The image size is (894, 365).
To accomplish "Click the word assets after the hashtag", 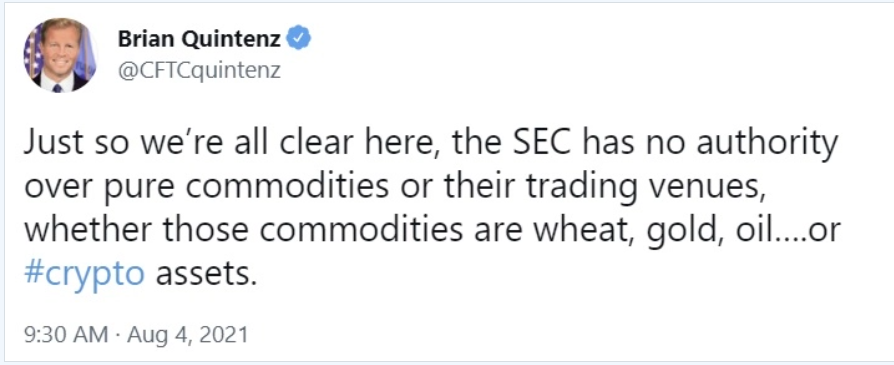I will pyautogui.click(x=203, y=276).
